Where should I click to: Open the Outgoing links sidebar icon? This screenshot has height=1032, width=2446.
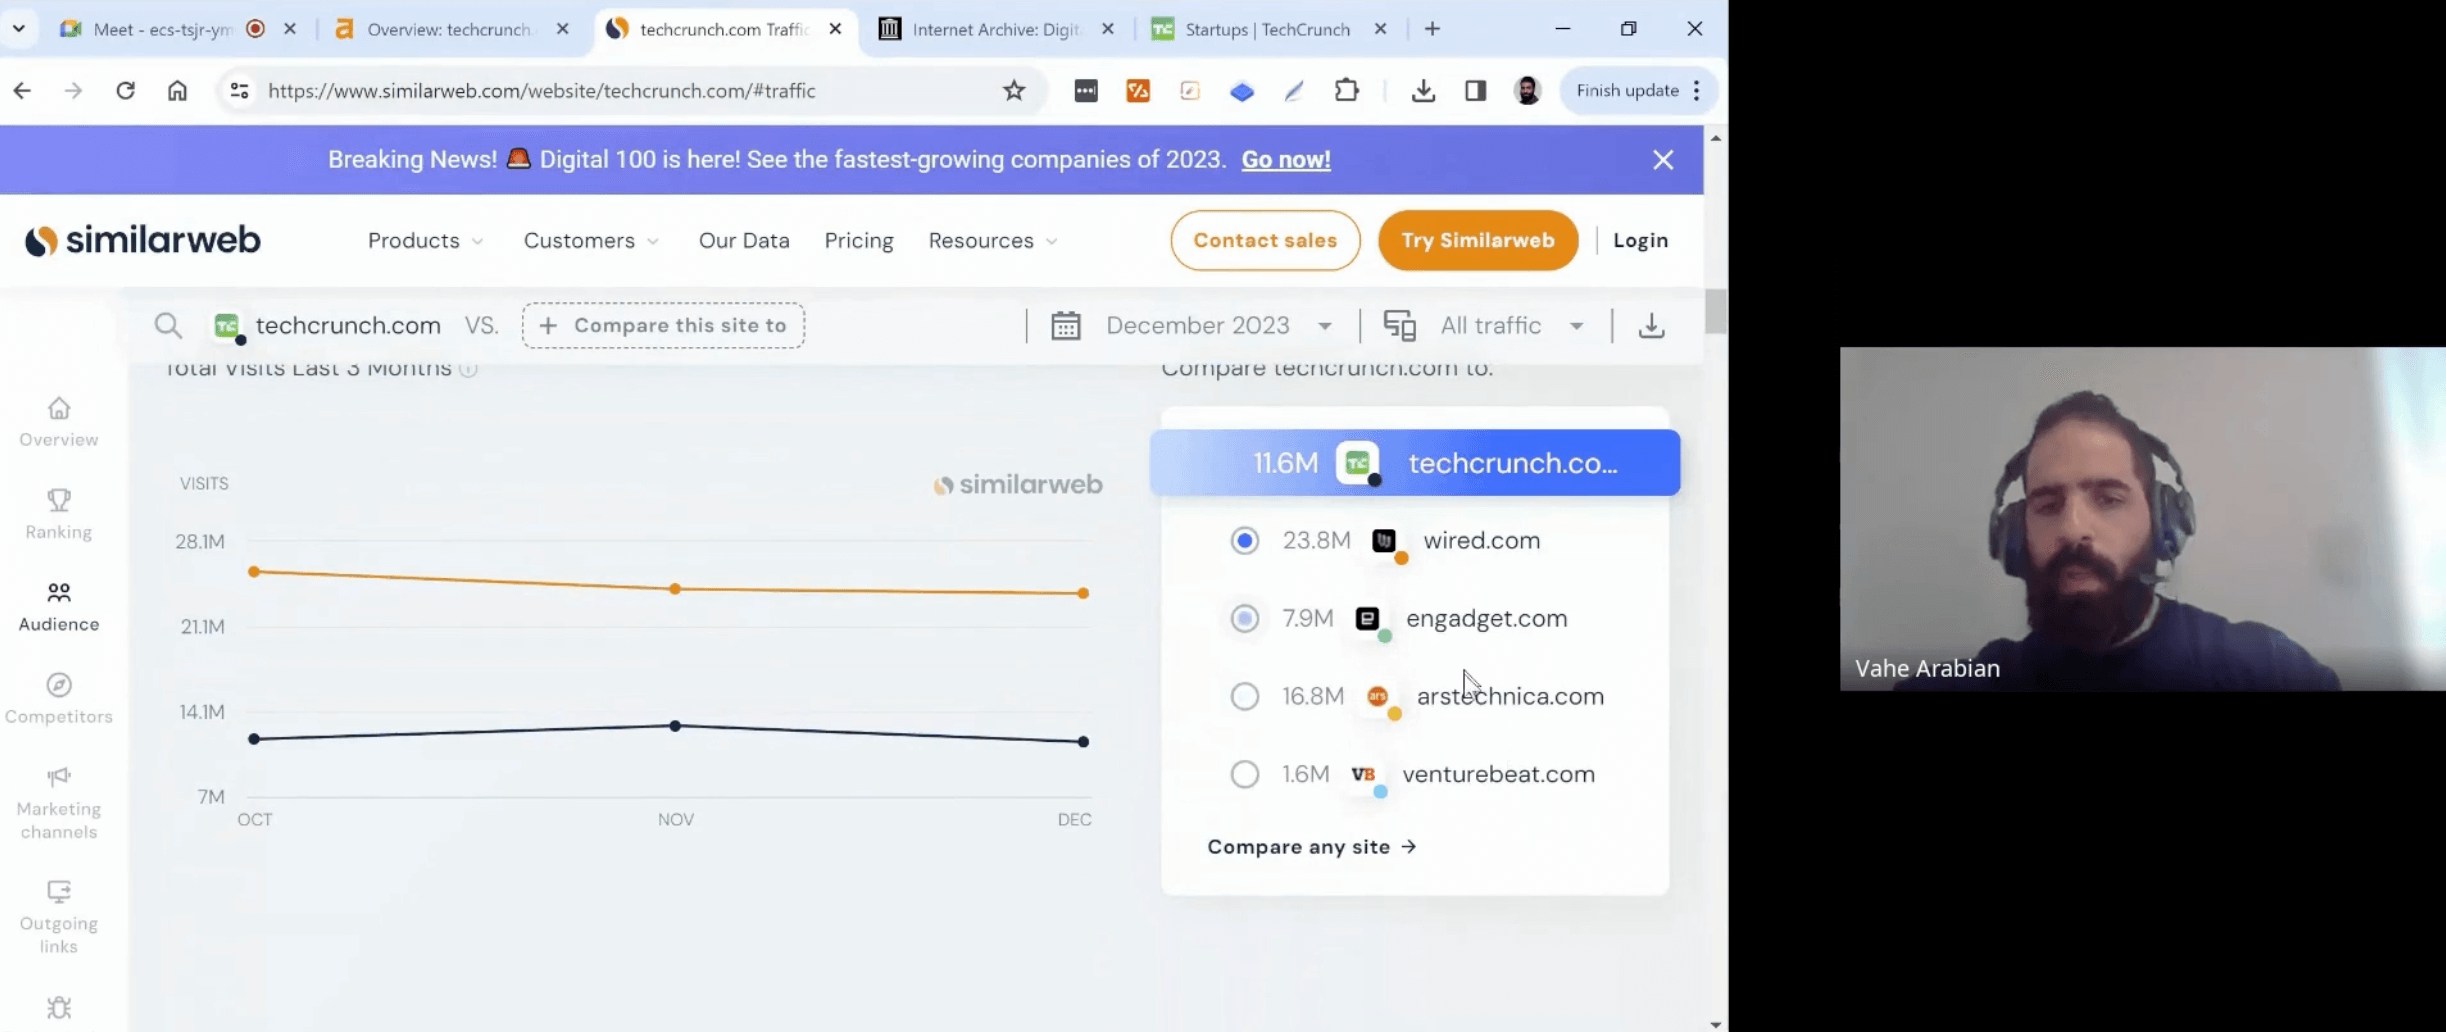(x=59, y=892)
